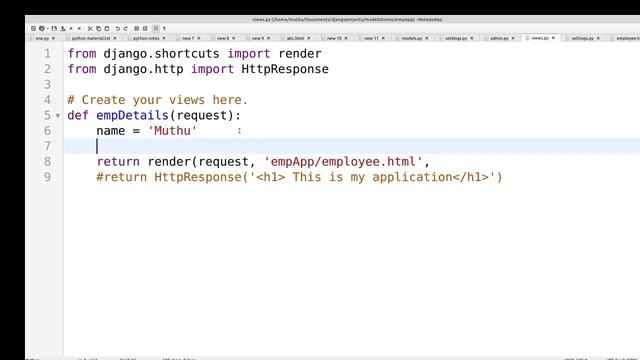Close the models.py tab
This screenshot has width=640, height=360.
427,38
